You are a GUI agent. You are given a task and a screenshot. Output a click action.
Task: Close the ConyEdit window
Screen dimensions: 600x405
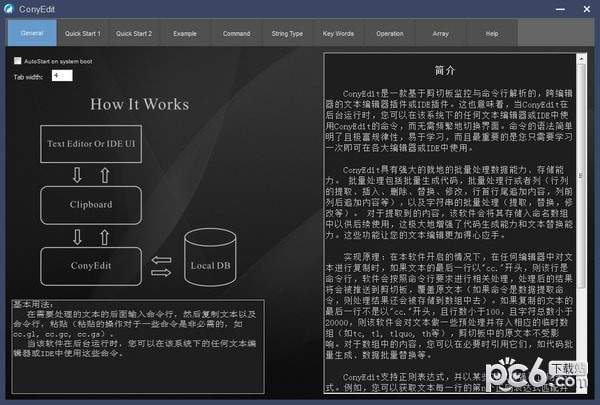click(586, 11)
